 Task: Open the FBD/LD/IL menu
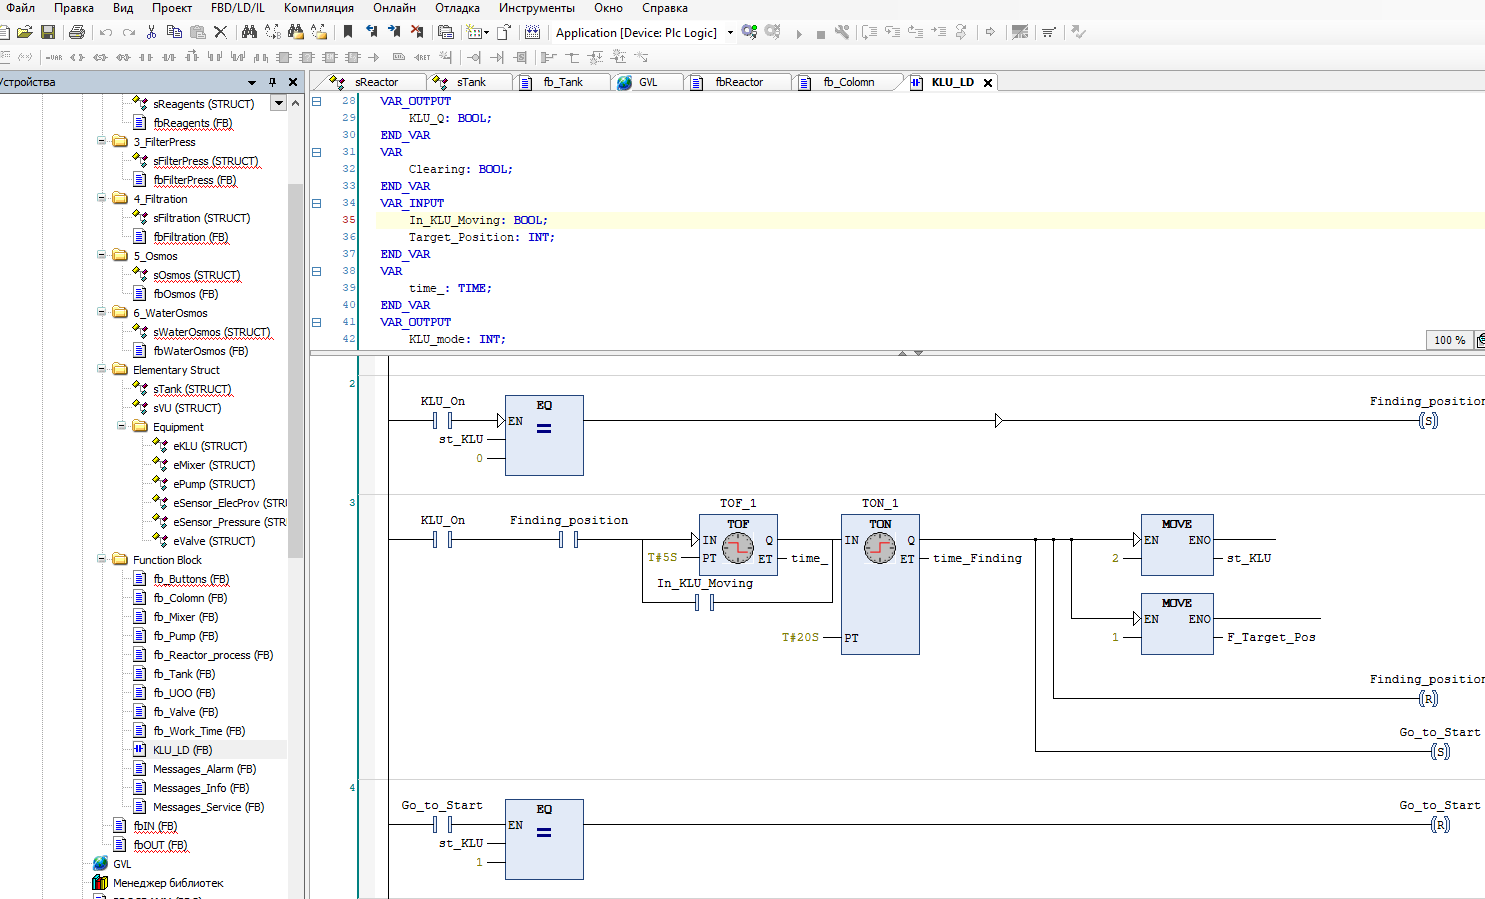pyautogui.click(x=237, y=8)
